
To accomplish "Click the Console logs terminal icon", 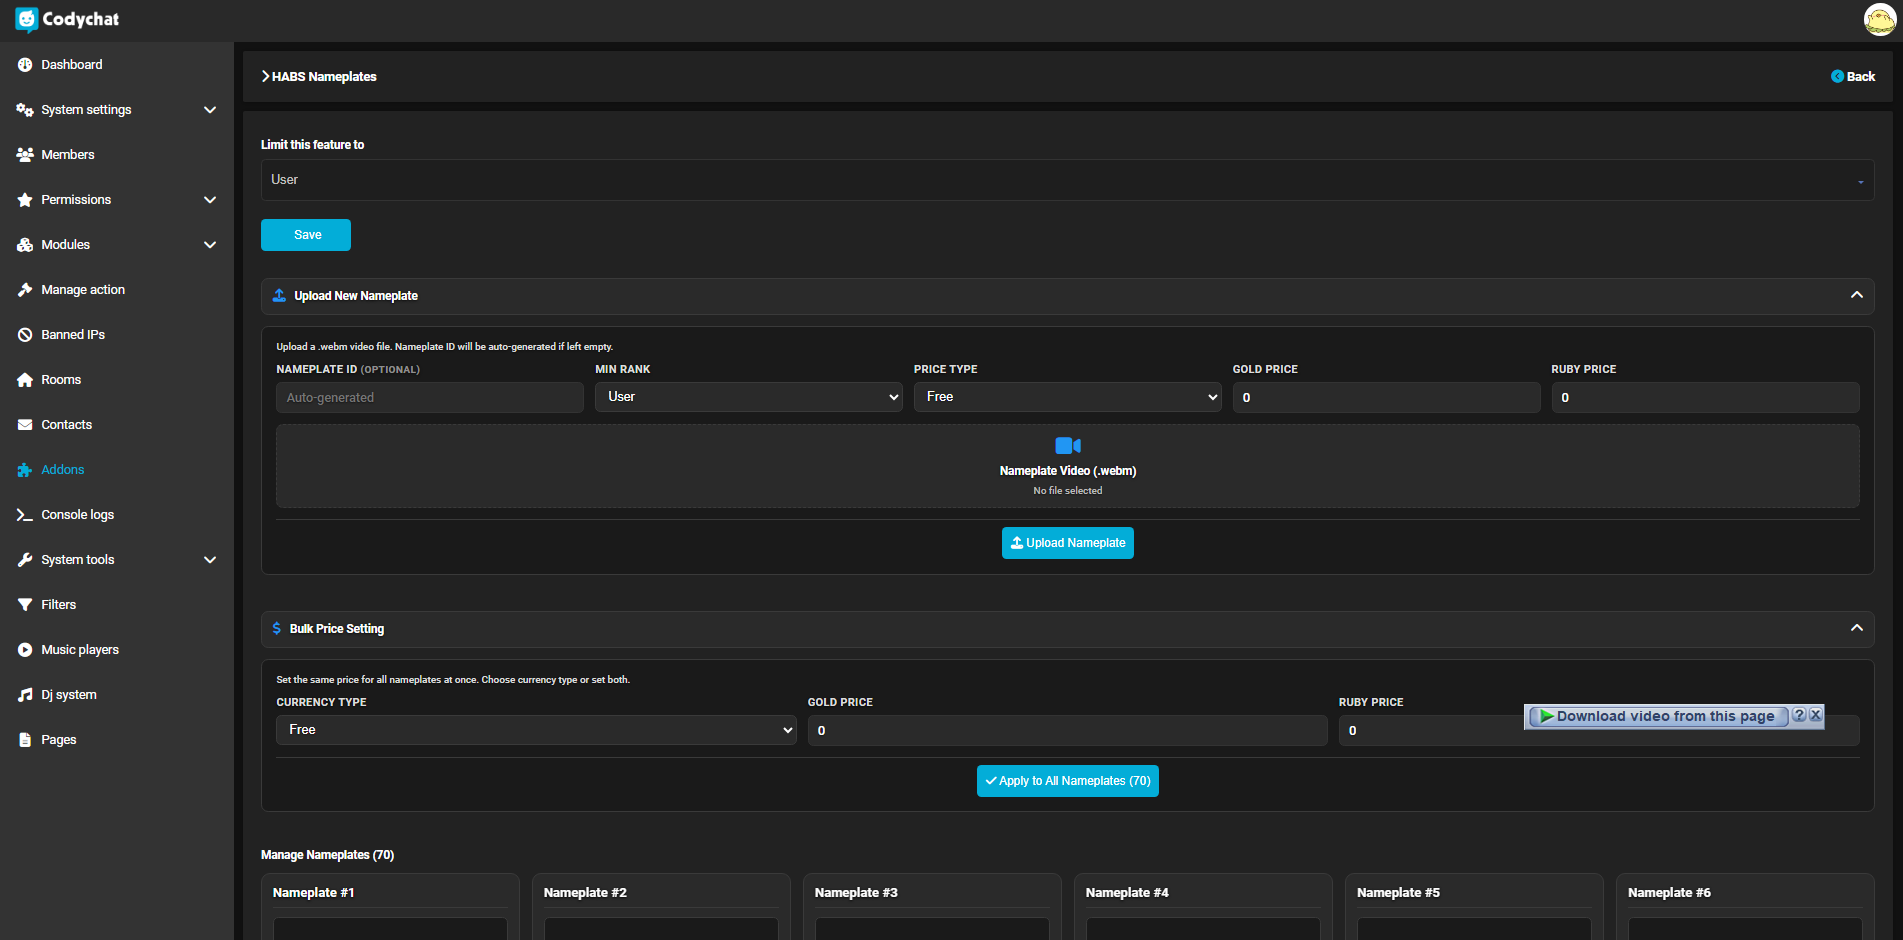I will click(x=25, y=515).
